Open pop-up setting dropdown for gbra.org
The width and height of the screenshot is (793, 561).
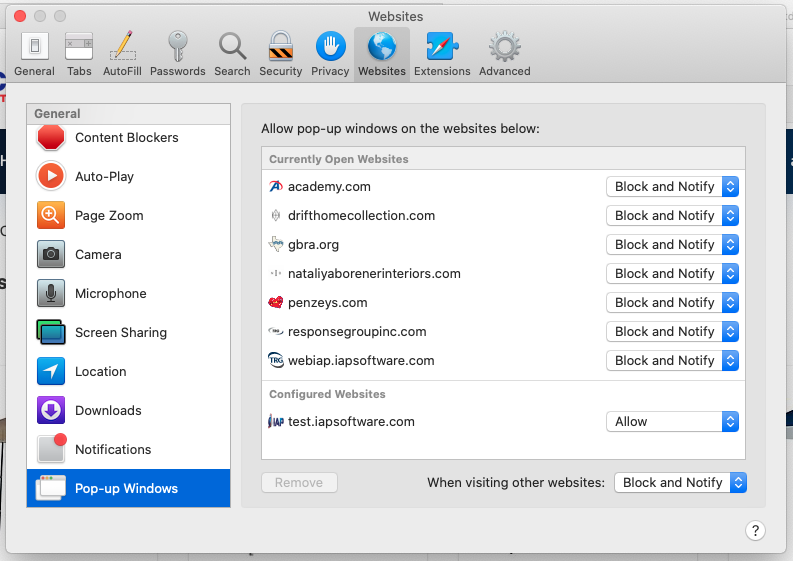pos(672,244)
